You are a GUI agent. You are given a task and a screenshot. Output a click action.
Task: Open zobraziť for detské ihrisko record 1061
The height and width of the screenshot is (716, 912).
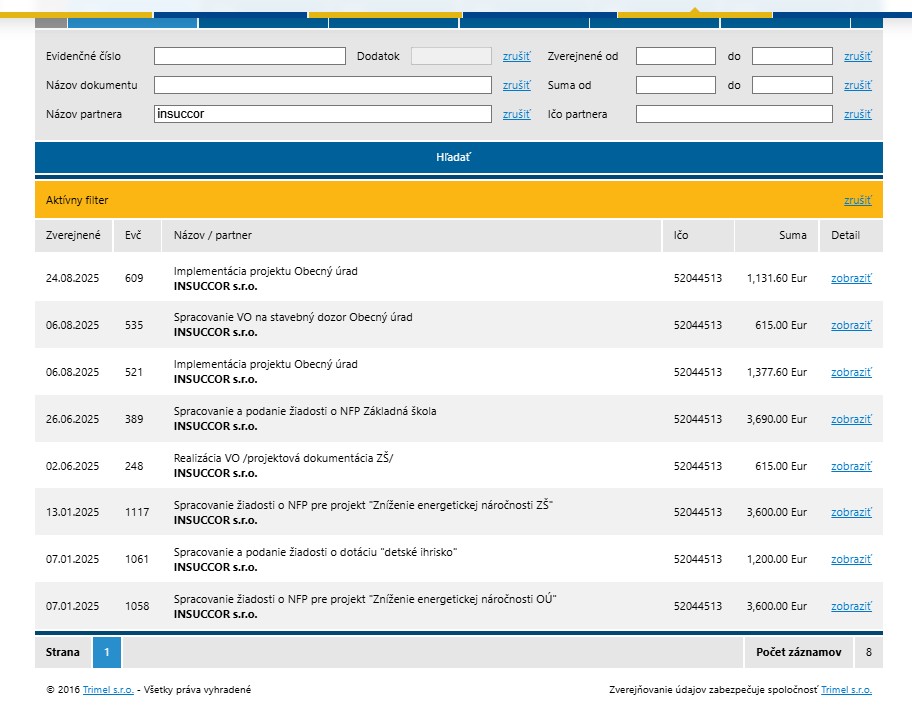point(851,559)
